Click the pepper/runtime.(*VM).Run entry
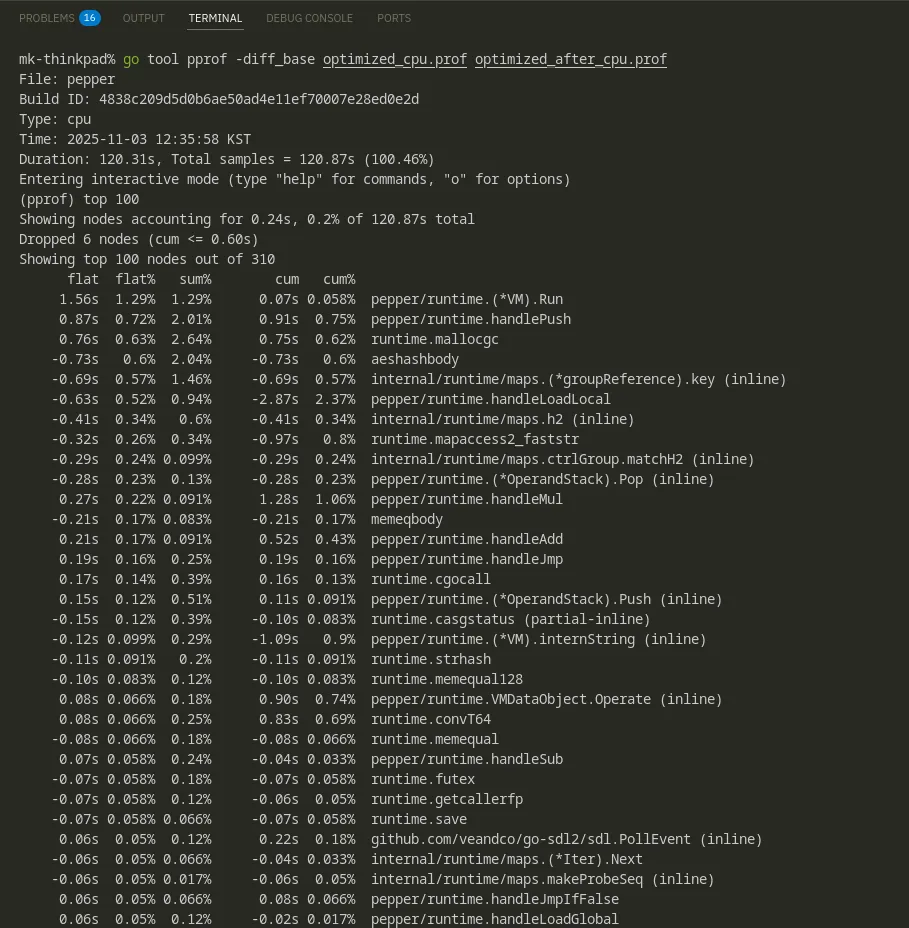The height and width of the screenshot is (928, 909). click(x=467, y=299)
